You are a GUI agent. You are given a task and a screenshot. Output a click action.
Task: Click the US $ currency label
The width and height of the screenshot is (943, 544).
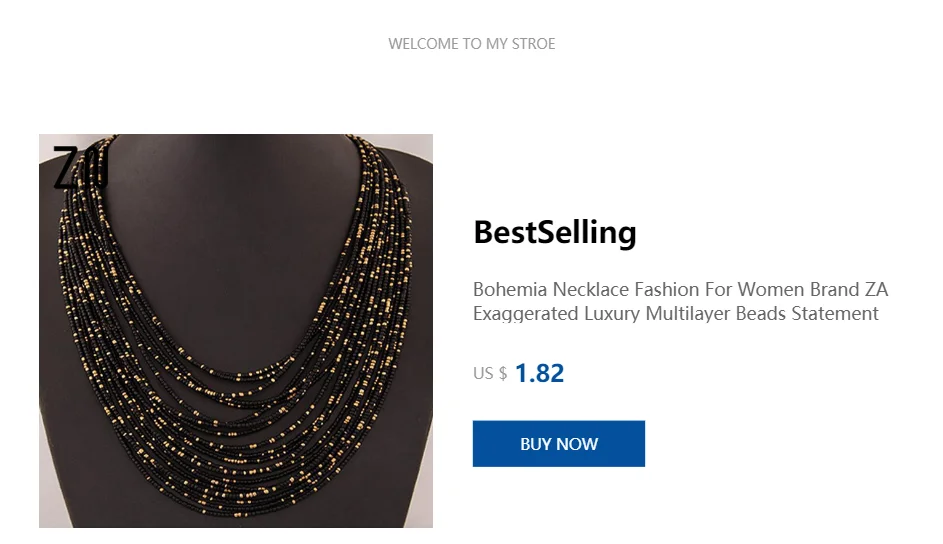(490, 374)
